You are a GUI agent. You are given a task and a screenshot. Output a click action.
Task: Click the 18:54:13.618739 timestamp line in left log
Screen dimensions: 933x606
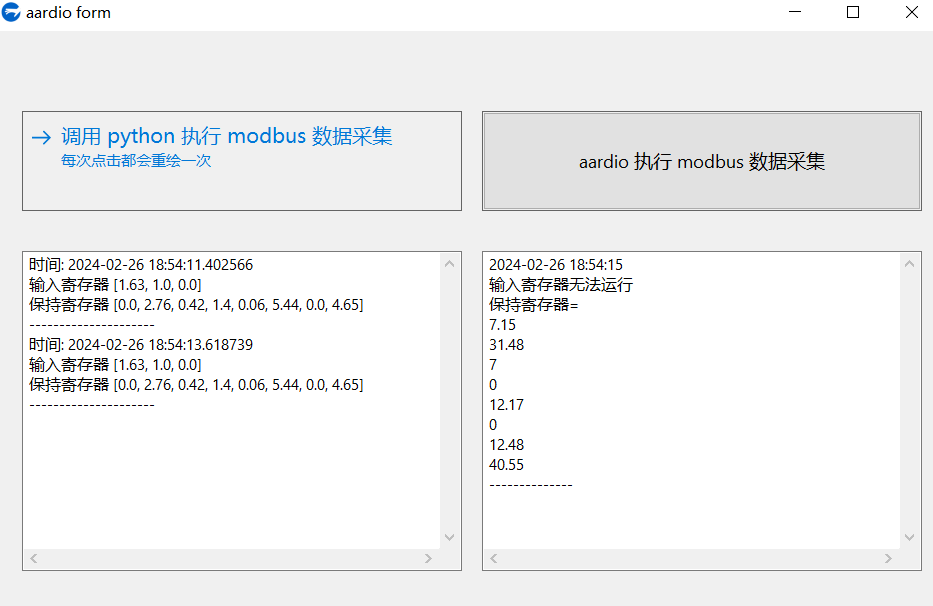tap(141, 345)
